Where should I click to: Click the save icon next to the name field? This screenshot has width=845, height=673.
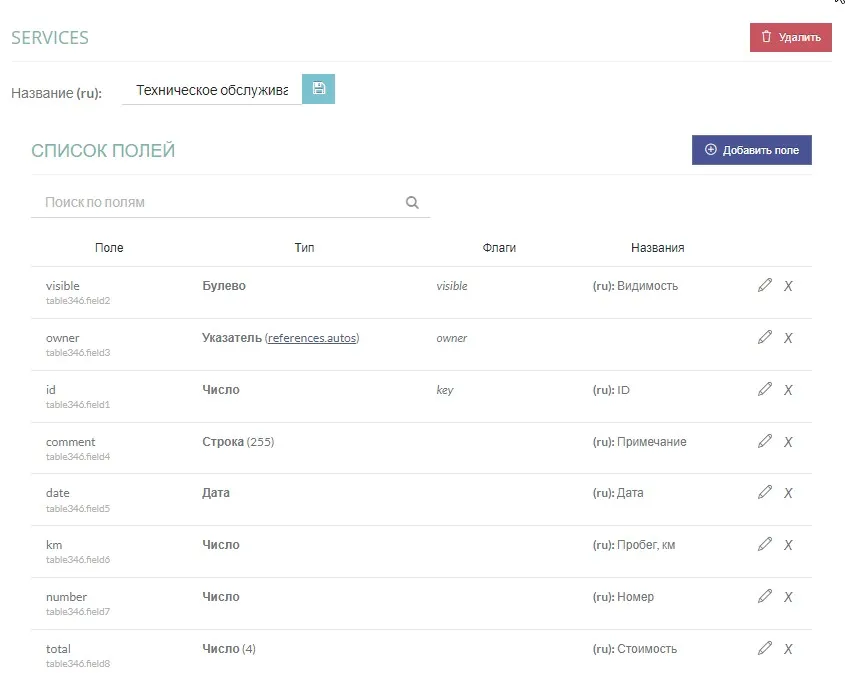(318, 89)
